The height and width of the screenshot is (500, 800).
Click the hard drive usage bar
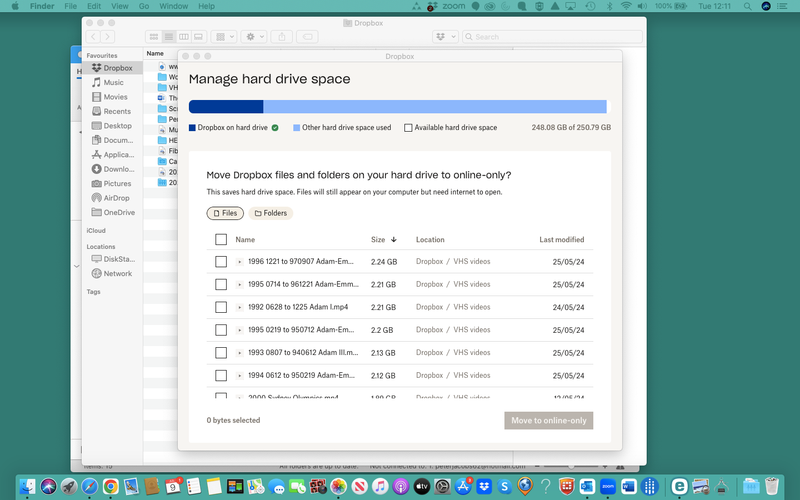(397, 107)
